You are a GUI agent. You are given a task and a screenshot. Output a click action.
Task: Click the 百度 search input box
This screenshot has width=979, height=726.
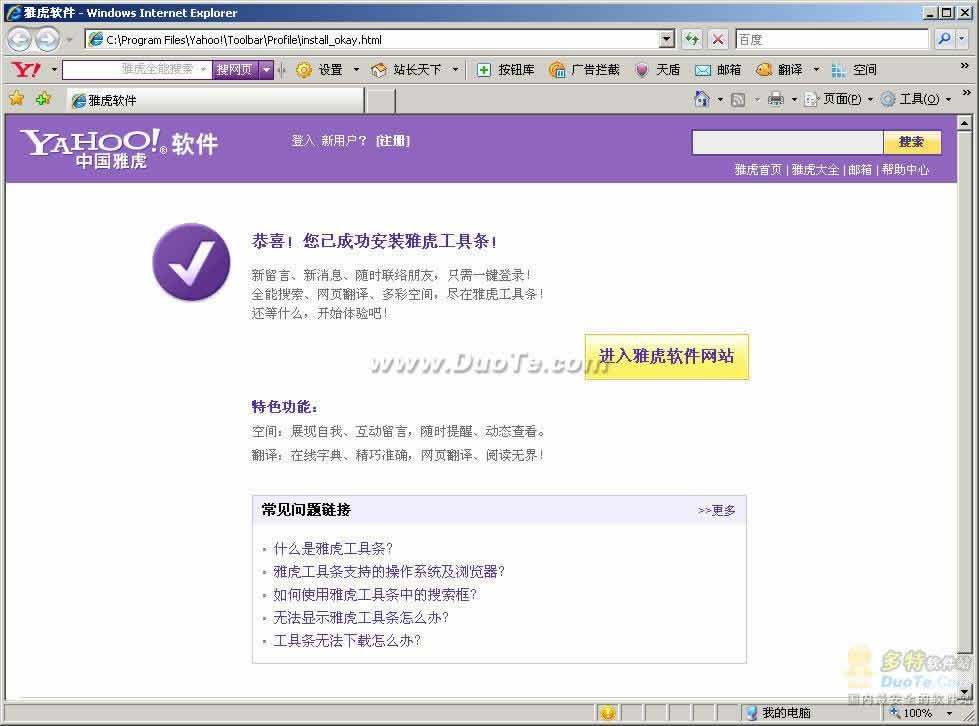point(832,39)
